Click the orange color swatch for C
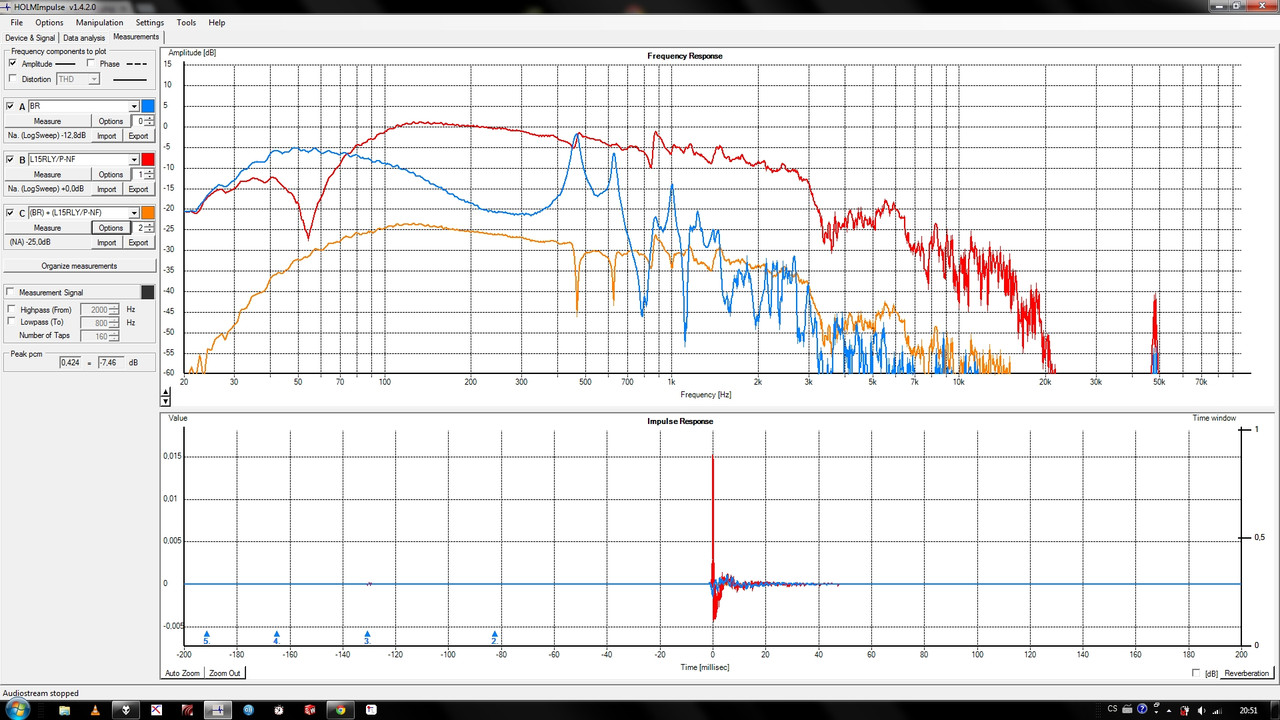 click(147, 213)
